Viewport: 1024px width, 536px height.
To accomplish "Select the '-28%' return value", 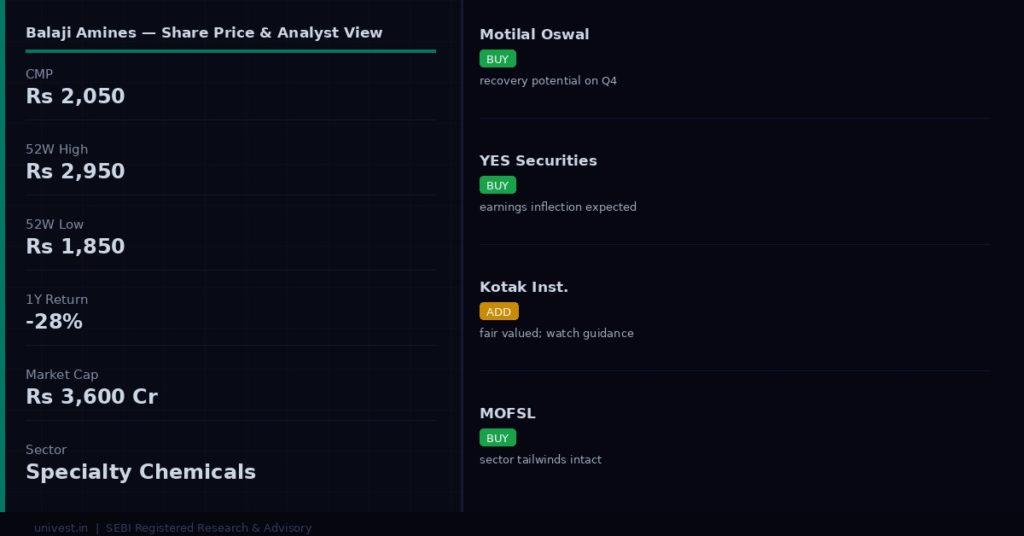I will pos(54,321).
